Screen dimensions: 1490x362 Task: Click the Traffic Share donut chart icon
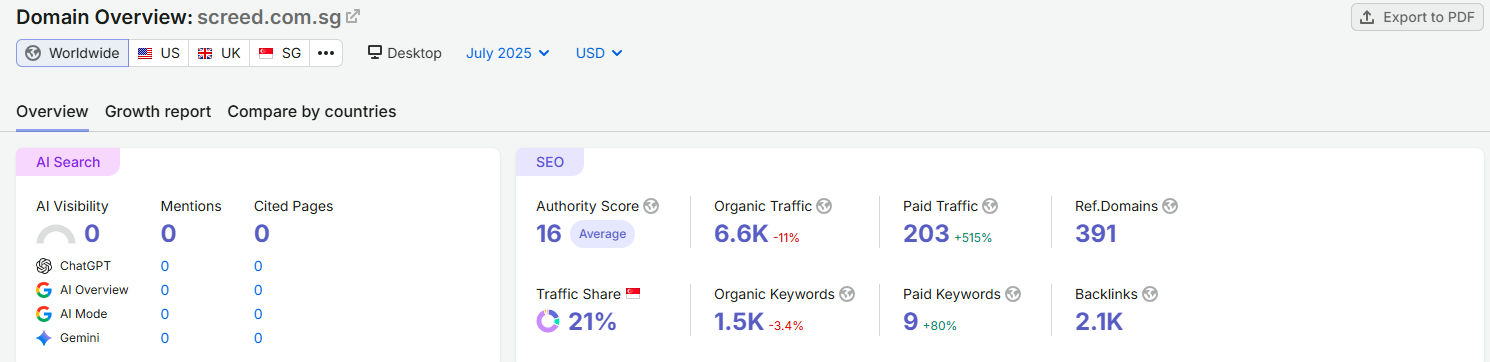(548, 321)
